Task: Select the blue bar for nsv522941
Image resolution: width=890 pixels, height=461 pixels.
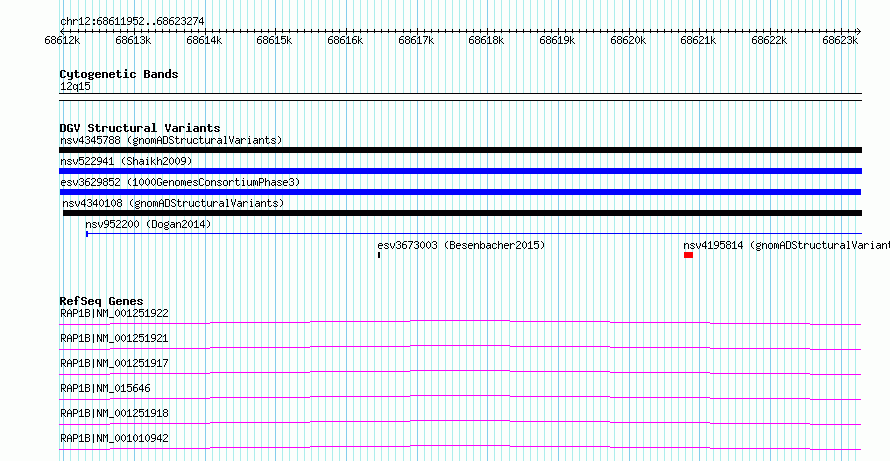Action: (x=460, y=171)
